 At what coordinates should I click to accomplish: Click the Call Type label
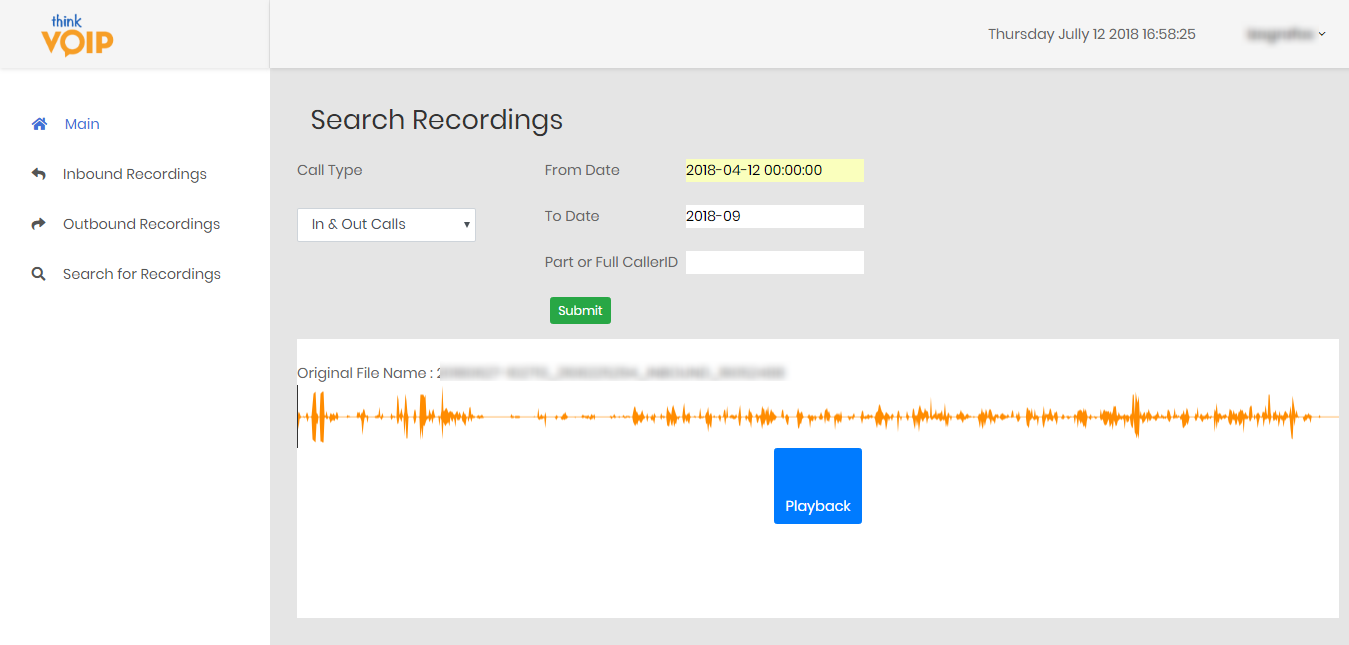(x=330, y=170)
